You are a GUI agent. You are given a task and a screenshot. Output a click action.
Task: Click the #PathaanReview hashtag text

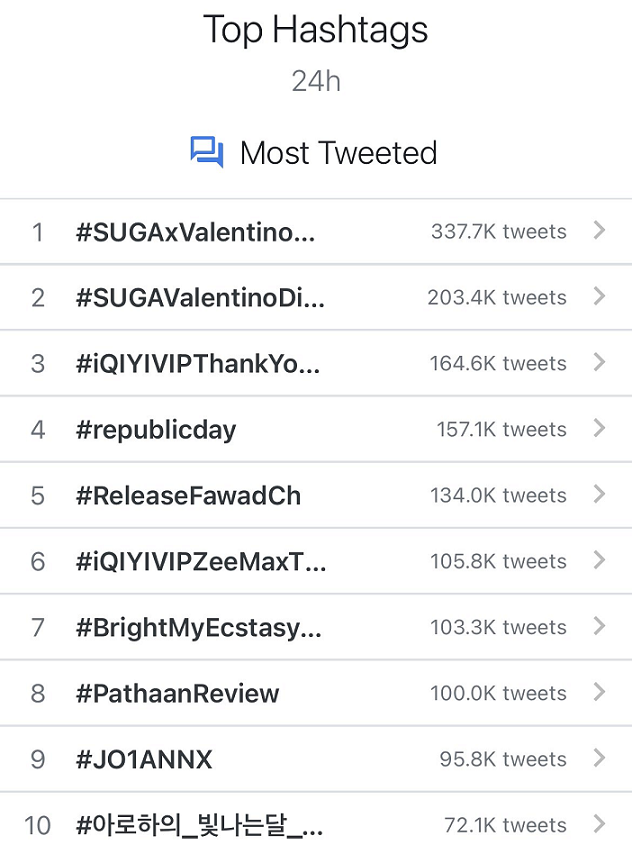click(178, 694)
